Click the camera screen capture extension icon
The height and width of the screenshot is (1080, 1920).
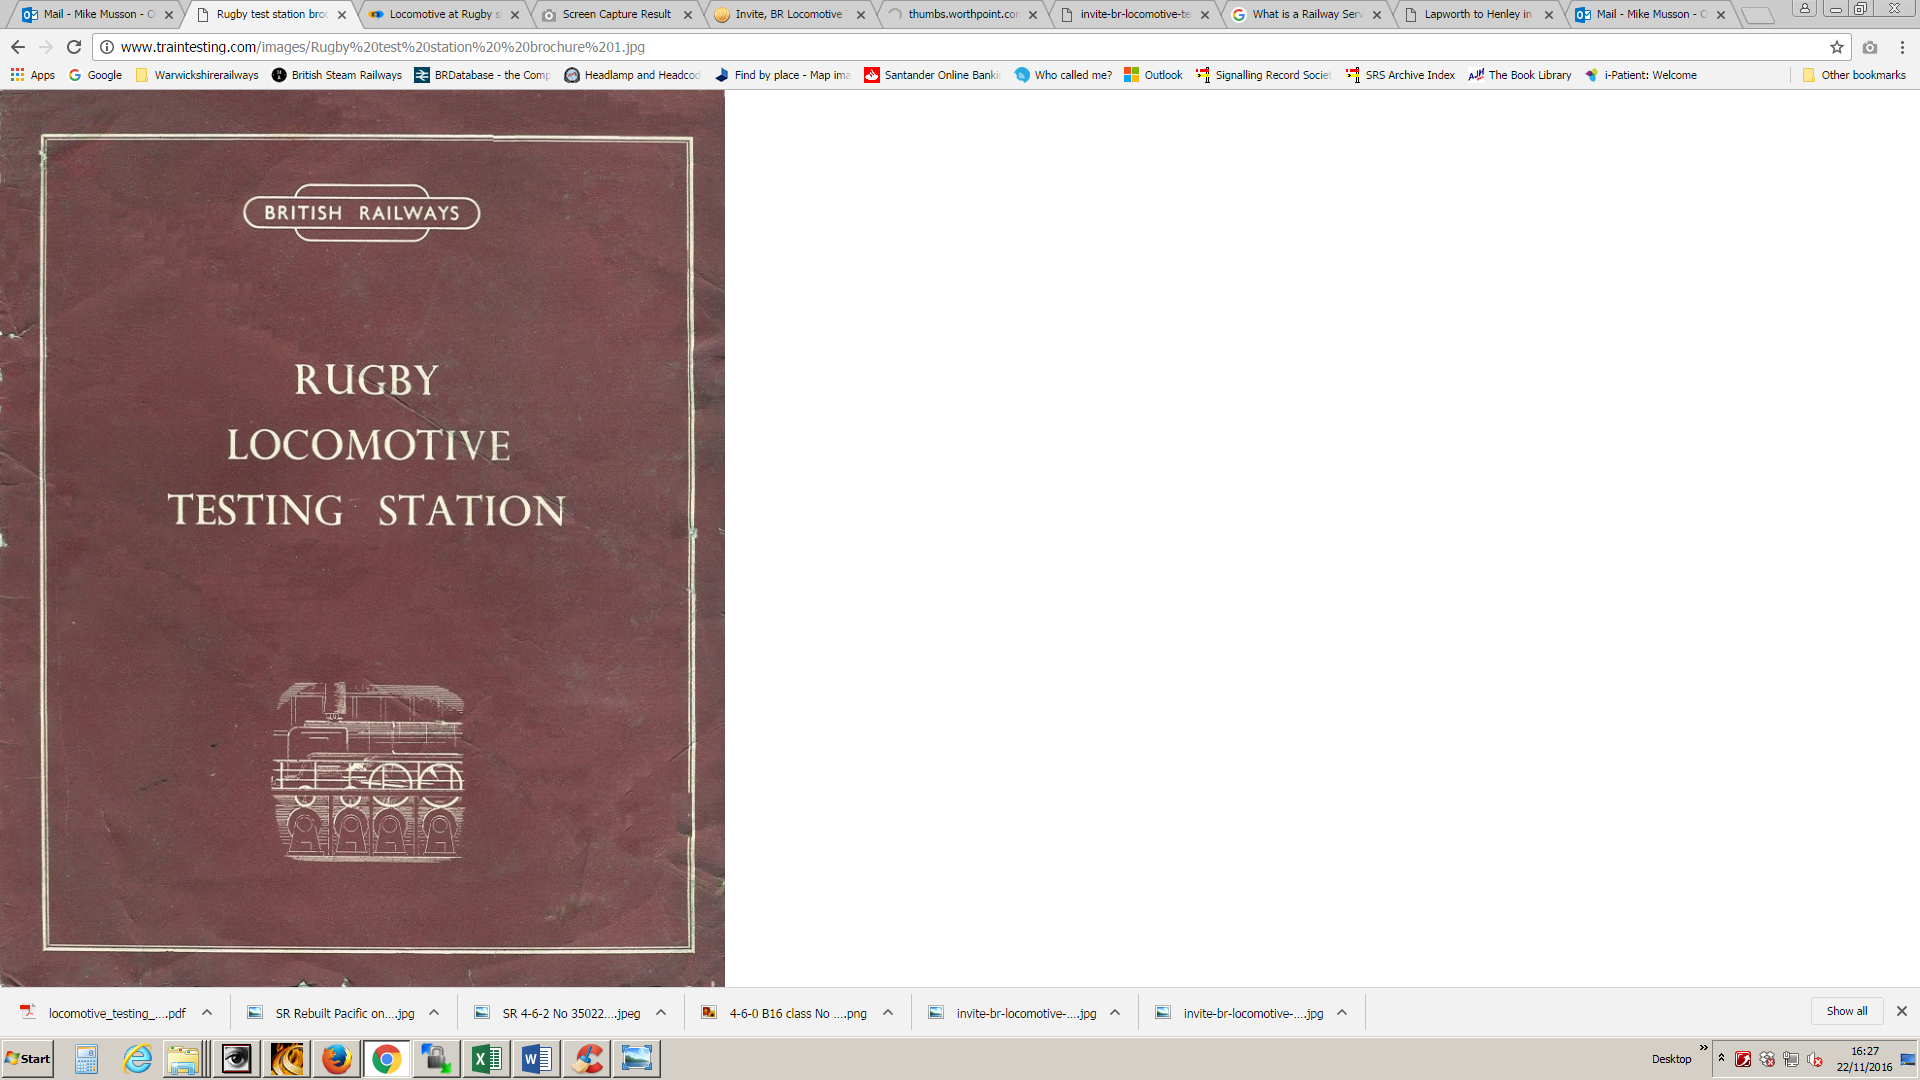(1869, 47)
